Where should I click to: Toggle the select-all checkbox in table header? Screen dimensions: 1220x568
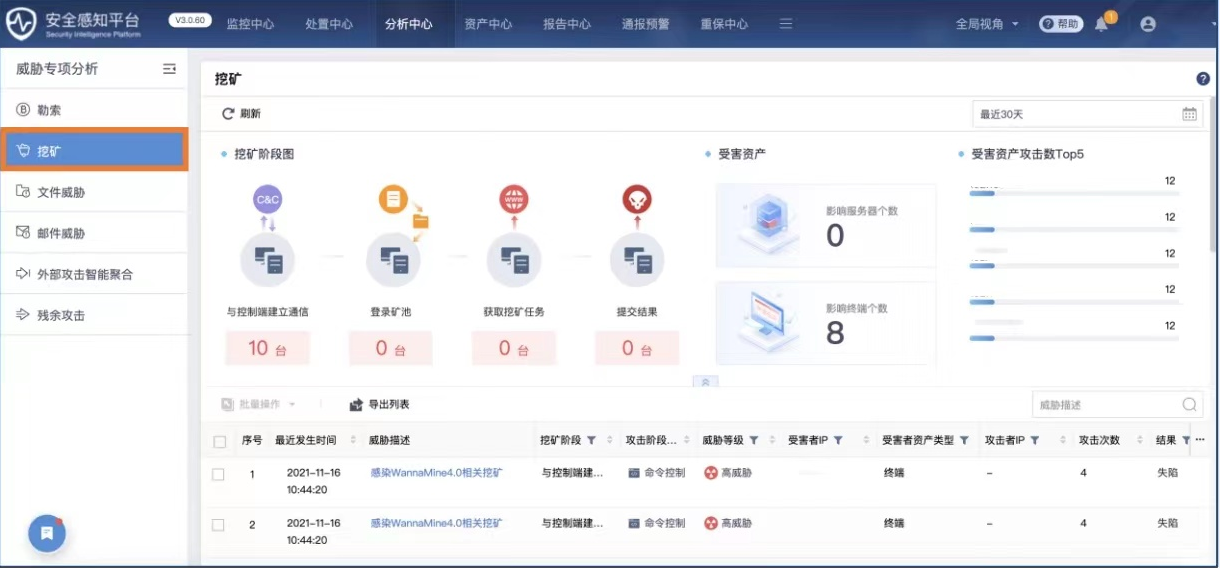220,441
